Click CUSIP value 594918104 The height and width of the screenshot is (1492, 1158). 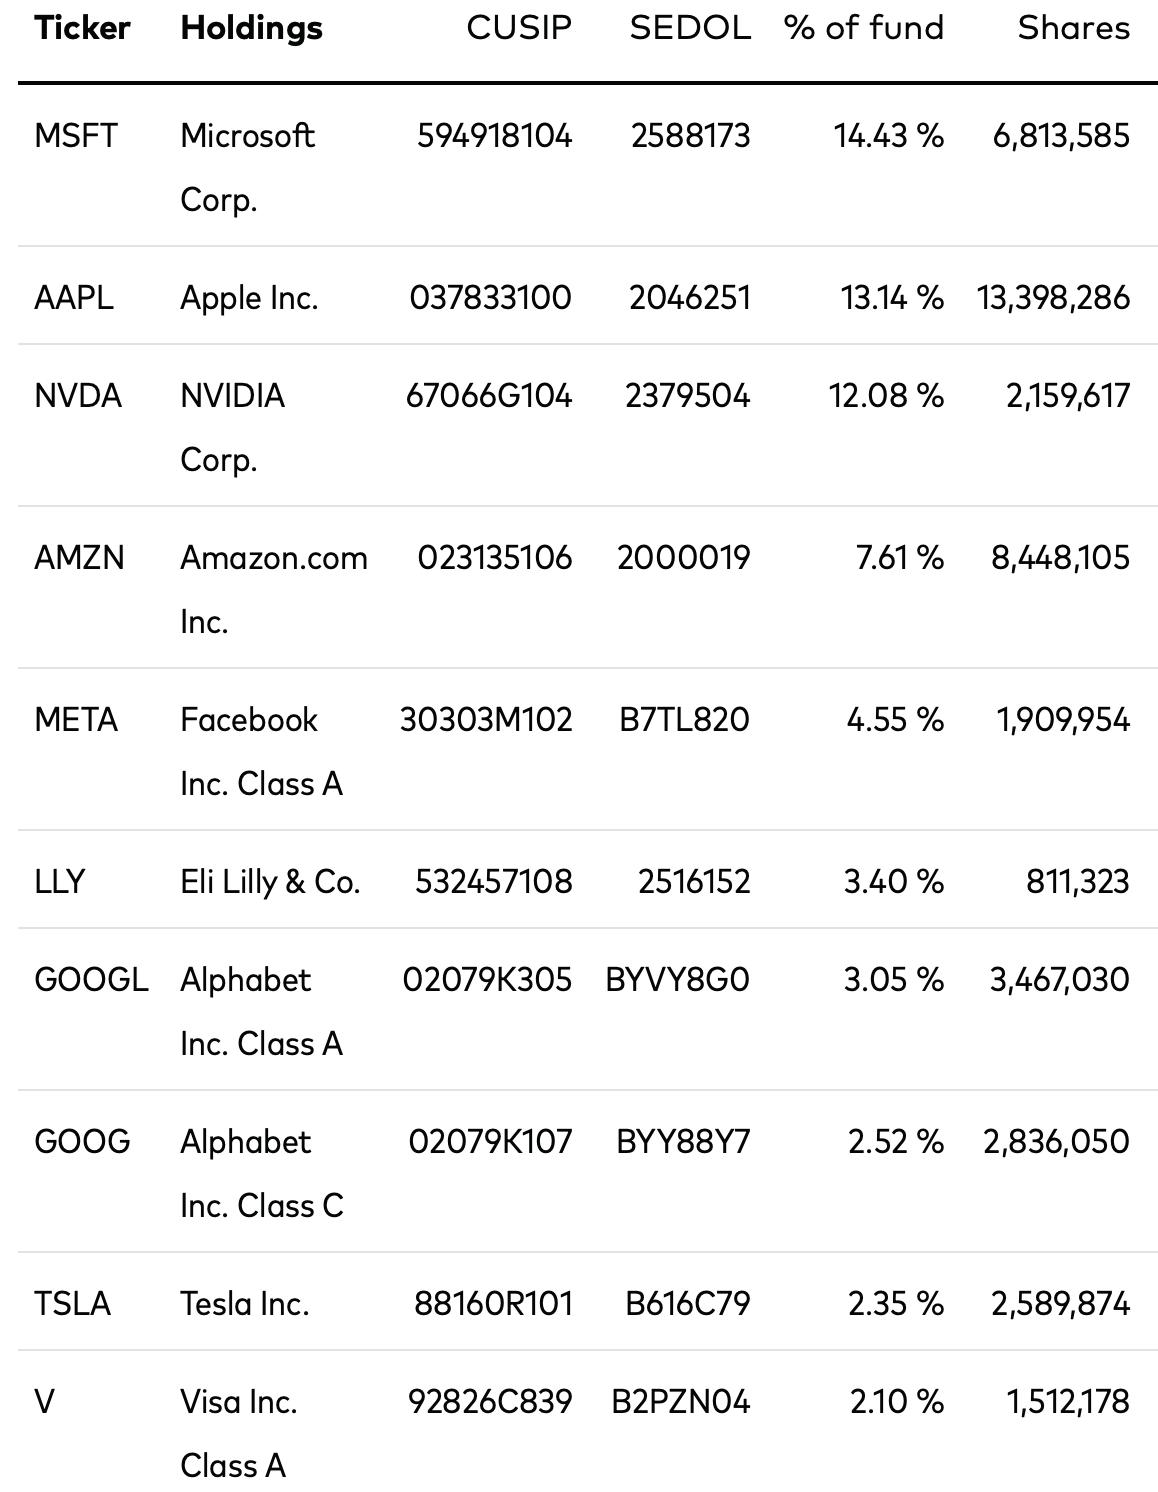point(495,135)
